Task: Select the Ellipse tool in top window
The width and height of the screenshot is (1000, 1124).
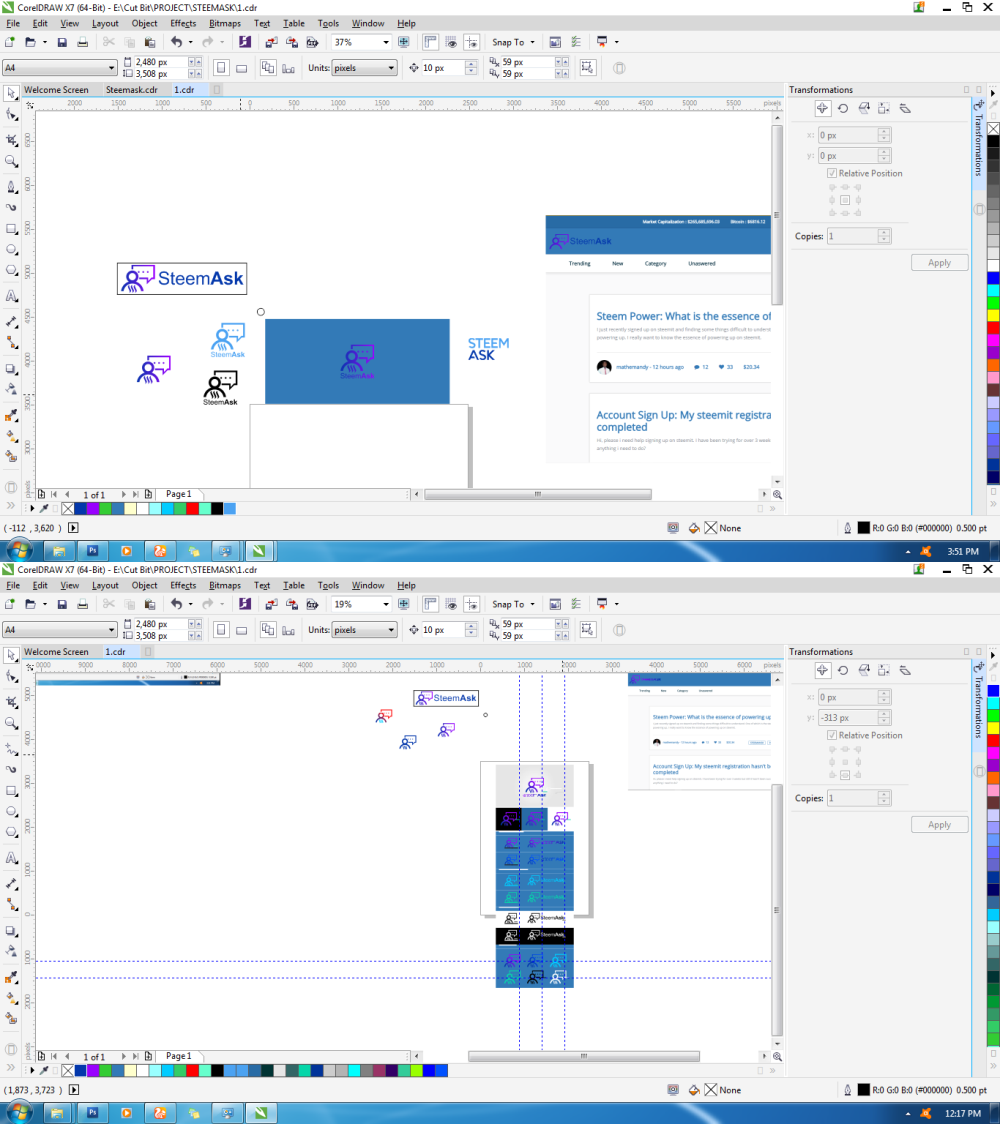Action: tap(11, 249)
